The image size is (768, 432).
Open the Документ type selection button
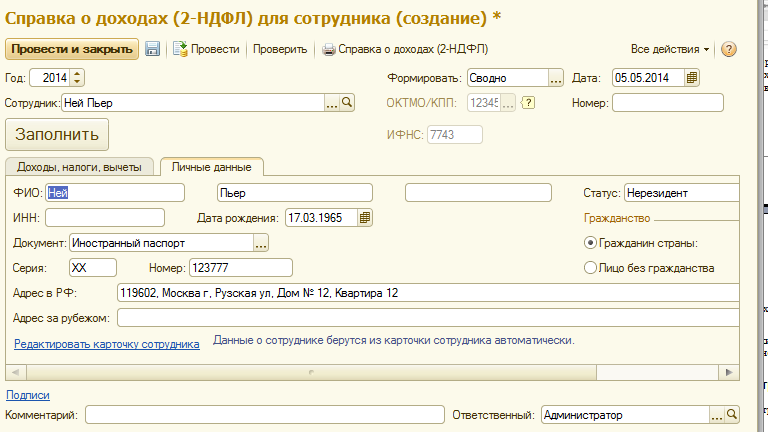[x=261, y=242]
